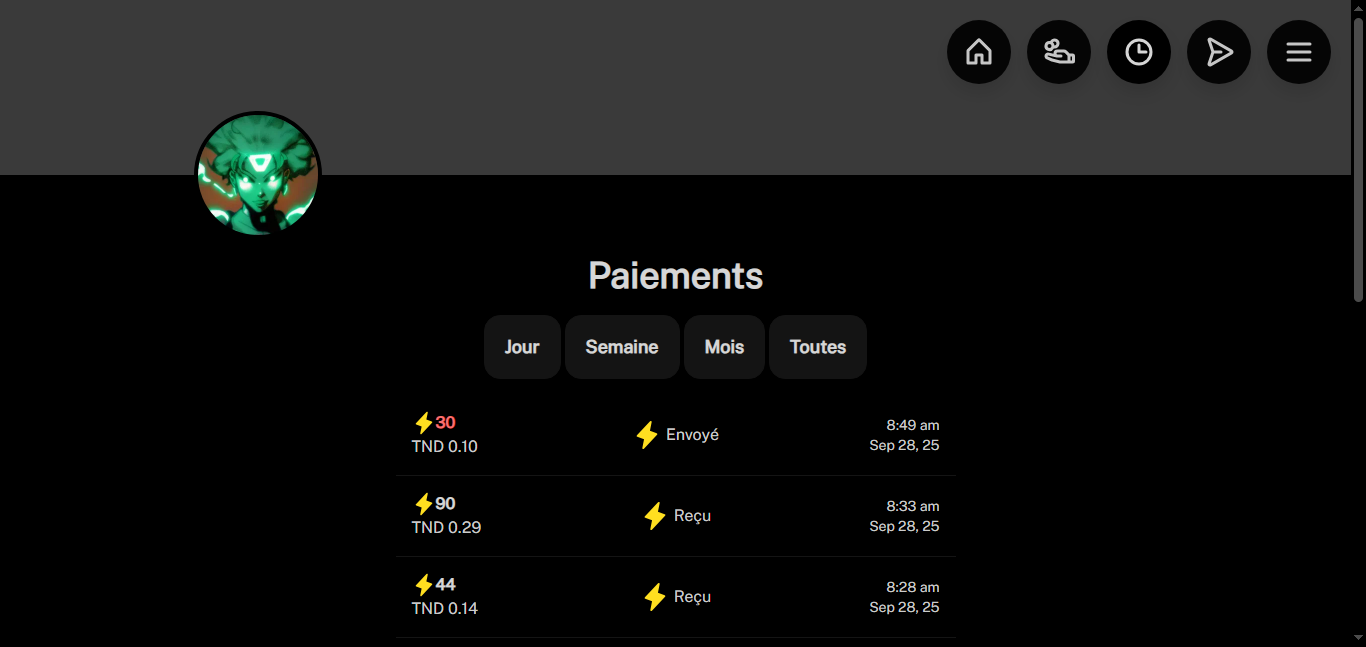
Task: Click the lightning bolt next to red 30
Action: pos(423,423)
